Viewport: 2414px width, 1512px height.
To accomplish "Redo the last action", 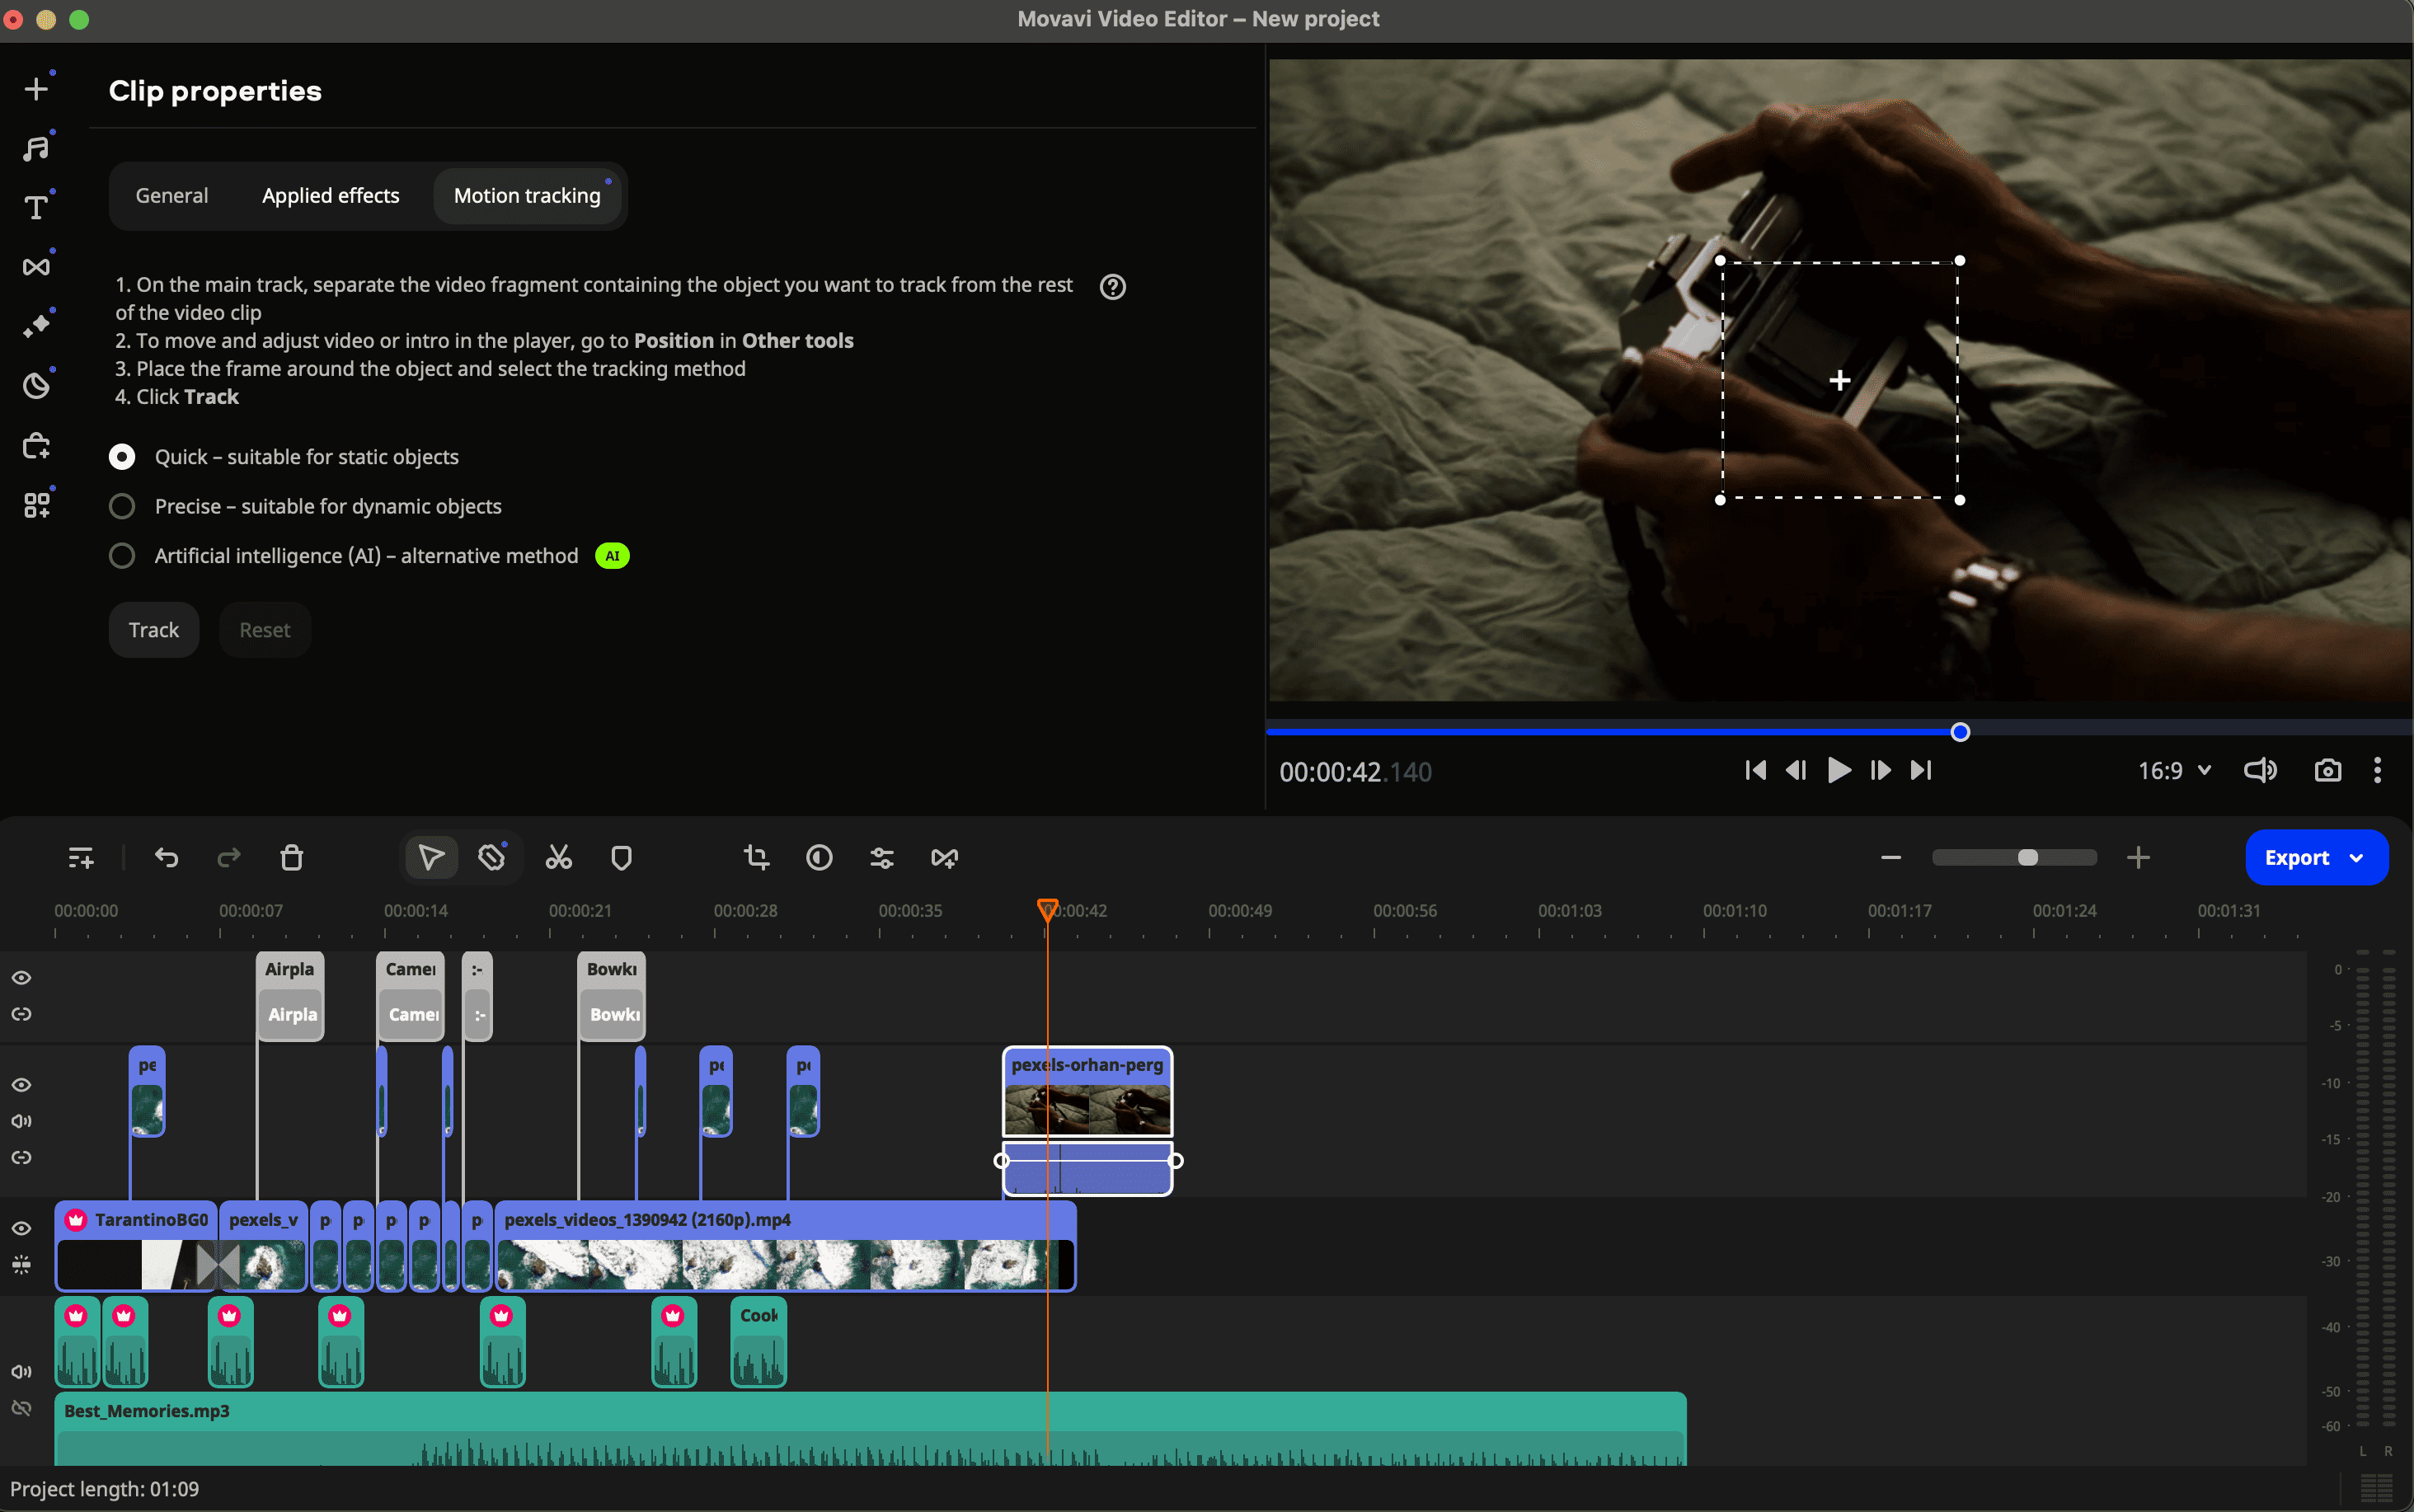I will 229,858.
